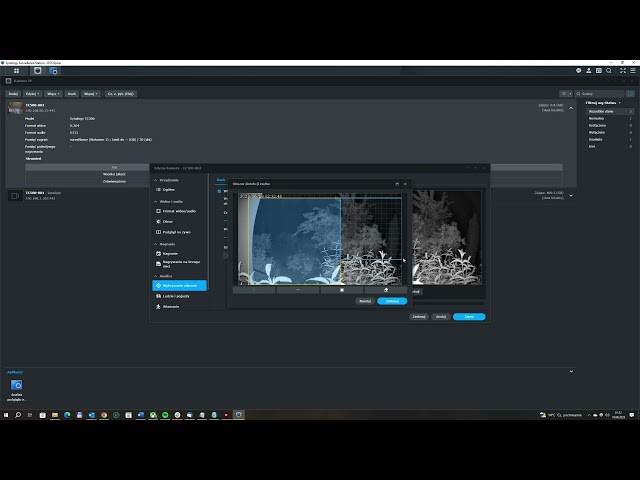Click the clear-all eraser tool button
Image resolution: width=640 pixels, height=480 pixels.
click(386, 290)
